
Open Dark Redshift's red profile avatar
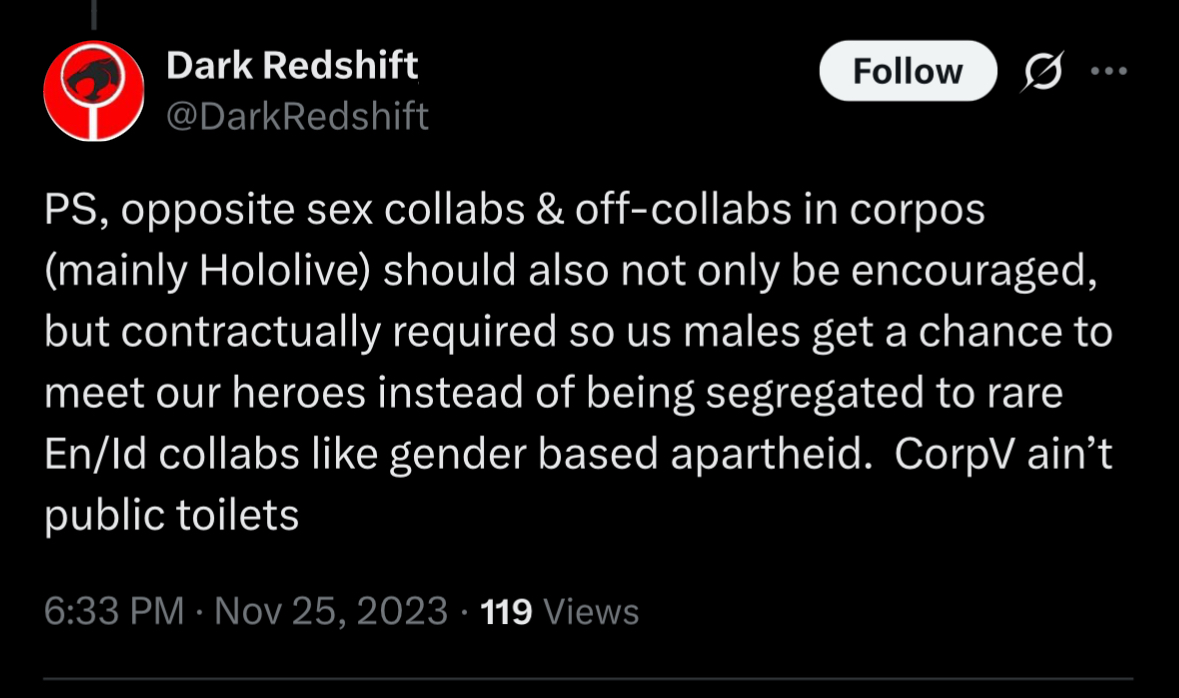[x=94, y=91]
